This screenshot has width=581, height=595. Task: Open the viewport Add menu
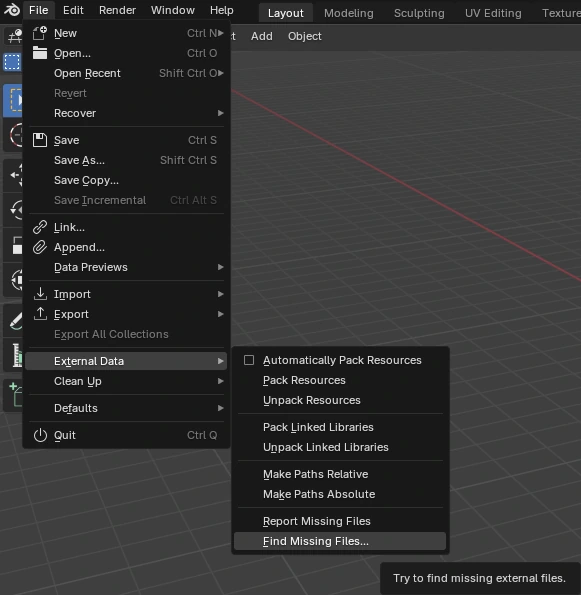261,36
